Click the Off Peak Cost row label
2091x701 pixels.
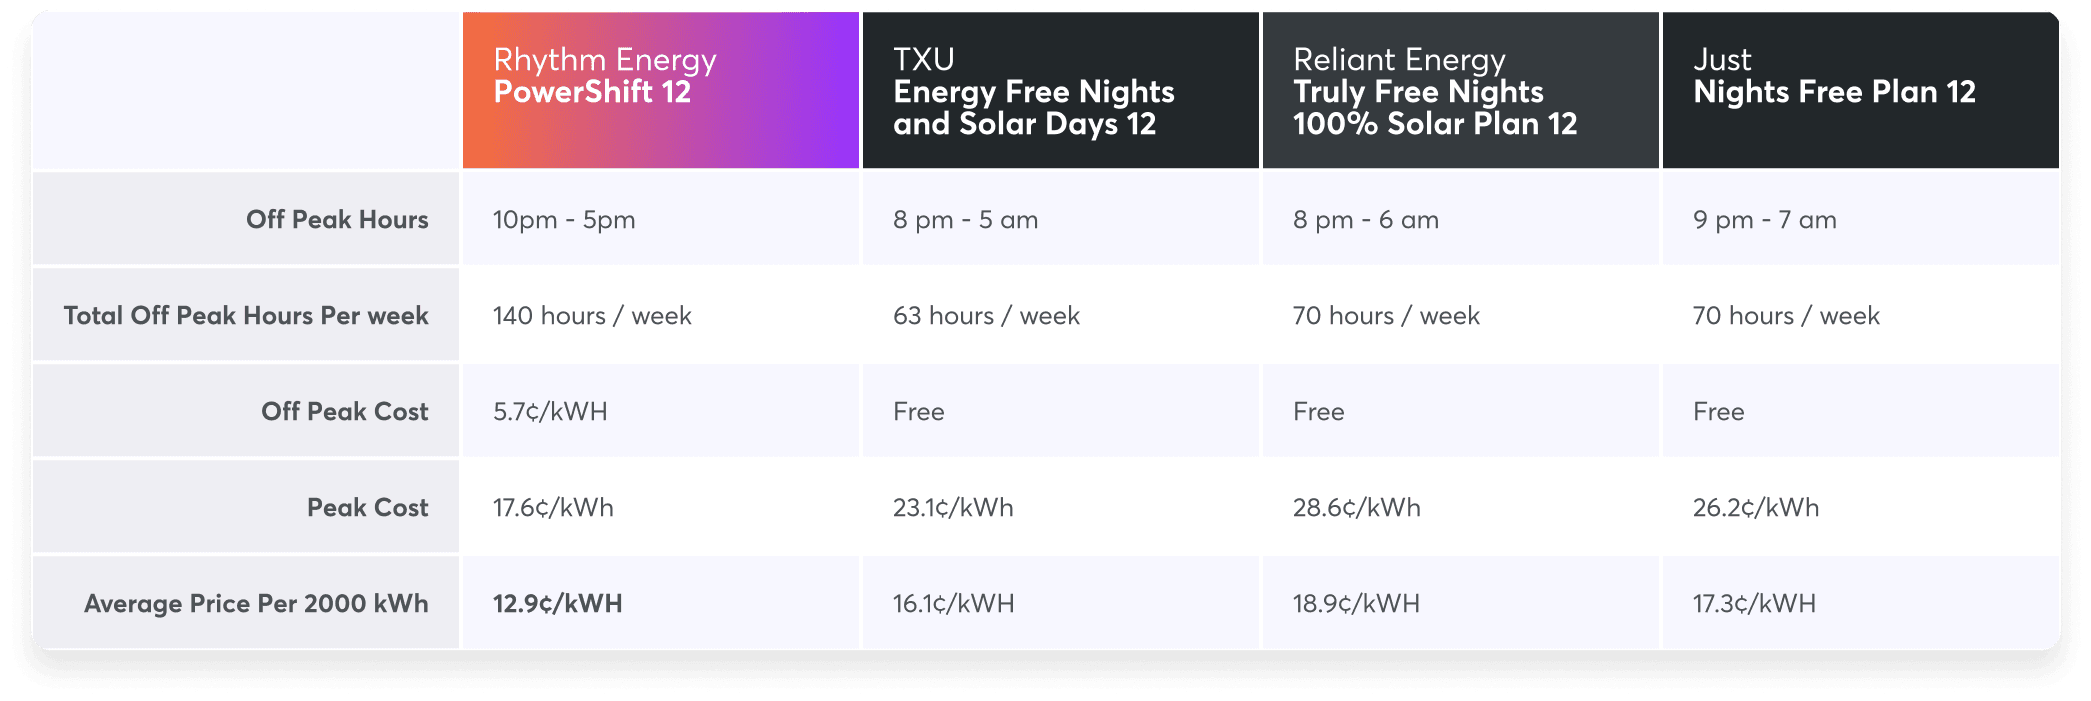tap(344, 412)
